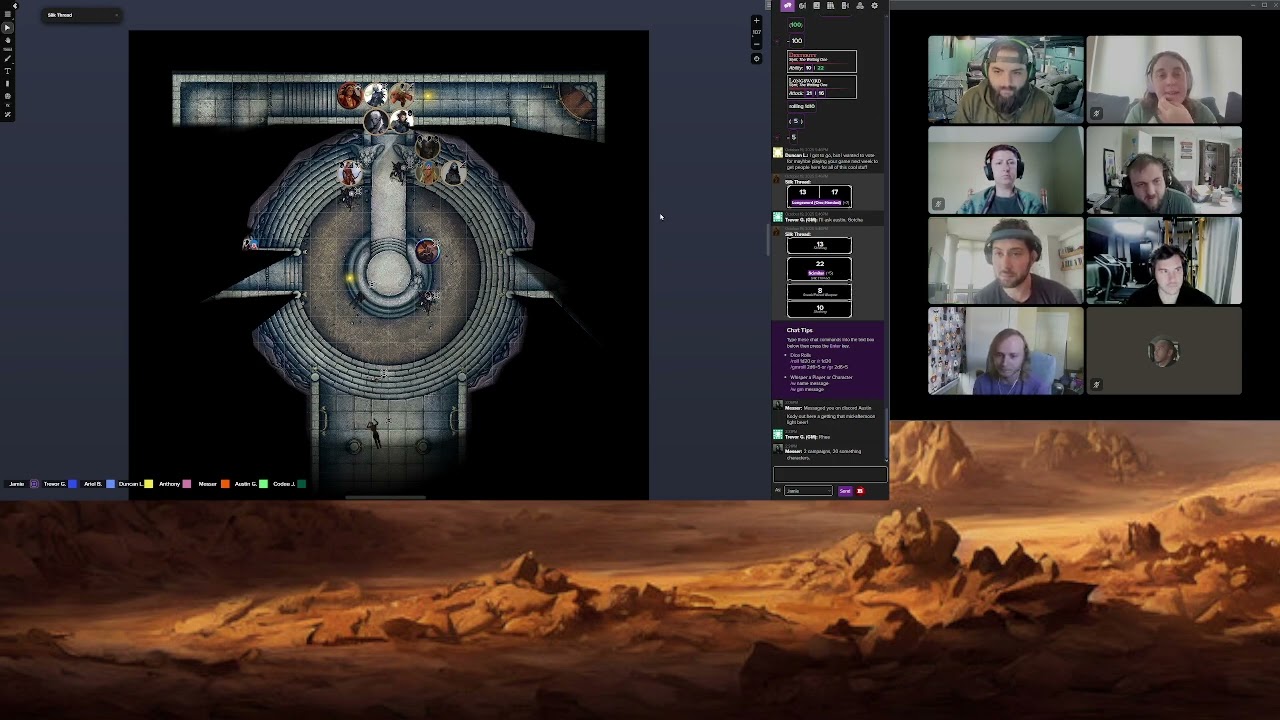Viewport: 1280px width, 720px height.
Task: Select the token on bottom stairway
Action: [375, 433]
